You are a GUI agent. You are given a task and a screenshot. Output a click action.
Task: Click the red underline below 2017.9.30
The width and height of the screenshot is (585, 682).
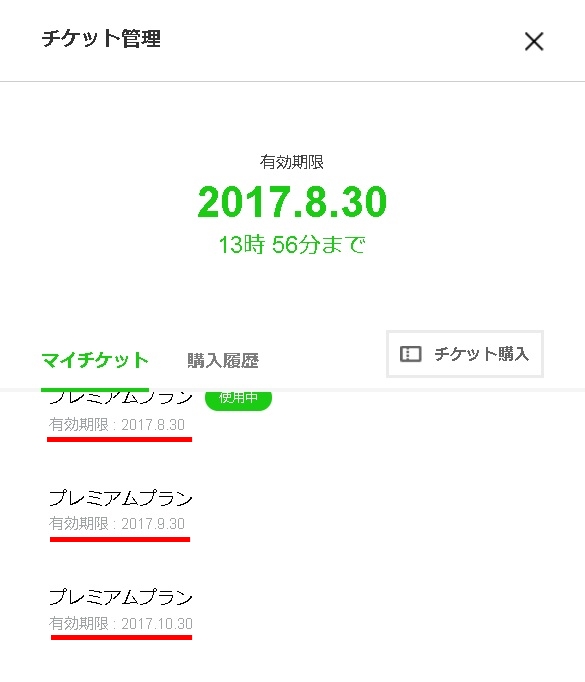pos(120,539)
